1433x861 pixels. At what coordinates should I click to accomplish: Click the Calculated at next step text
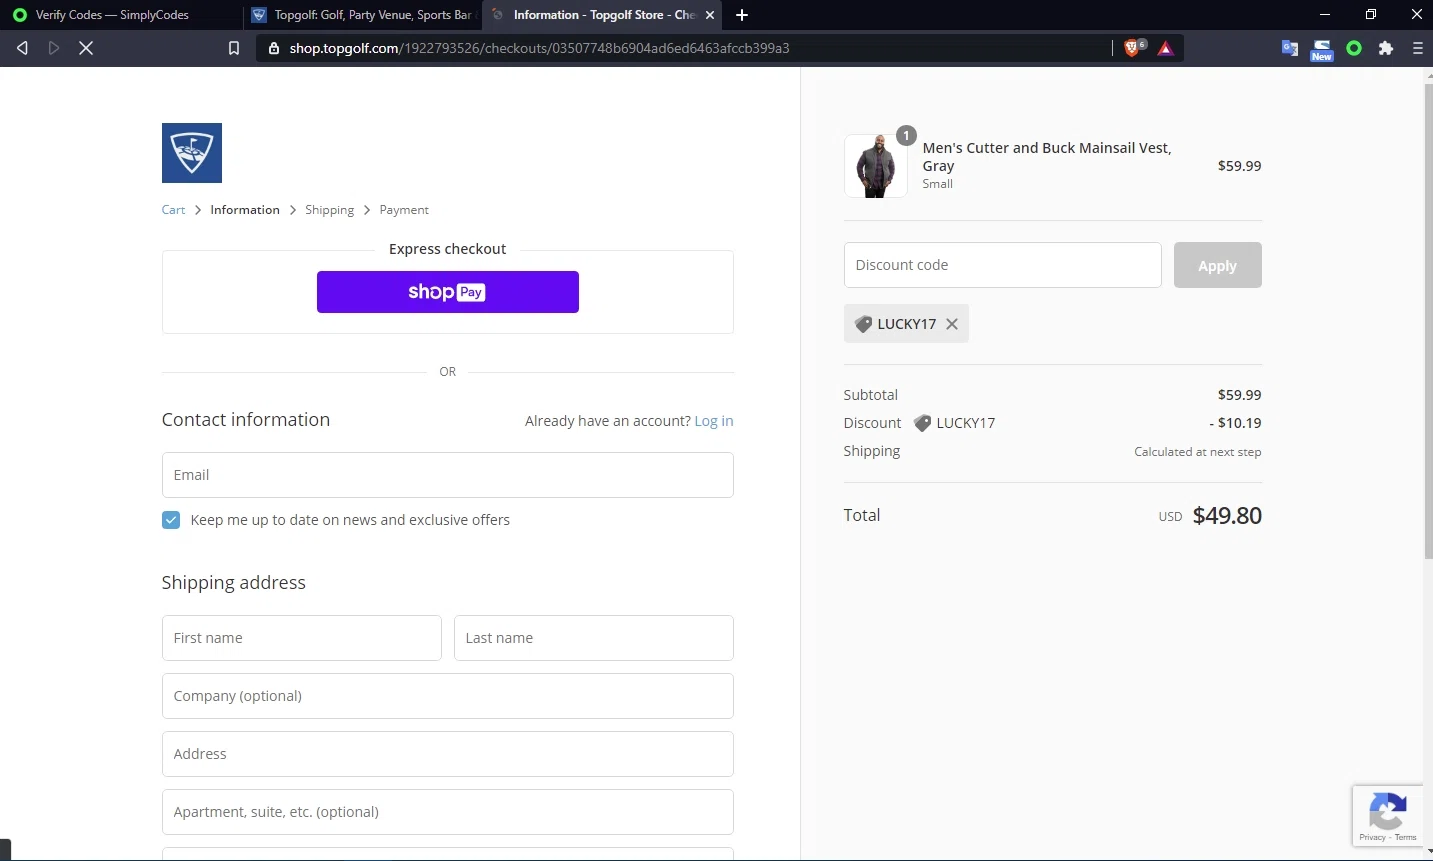click(1197, 452)
